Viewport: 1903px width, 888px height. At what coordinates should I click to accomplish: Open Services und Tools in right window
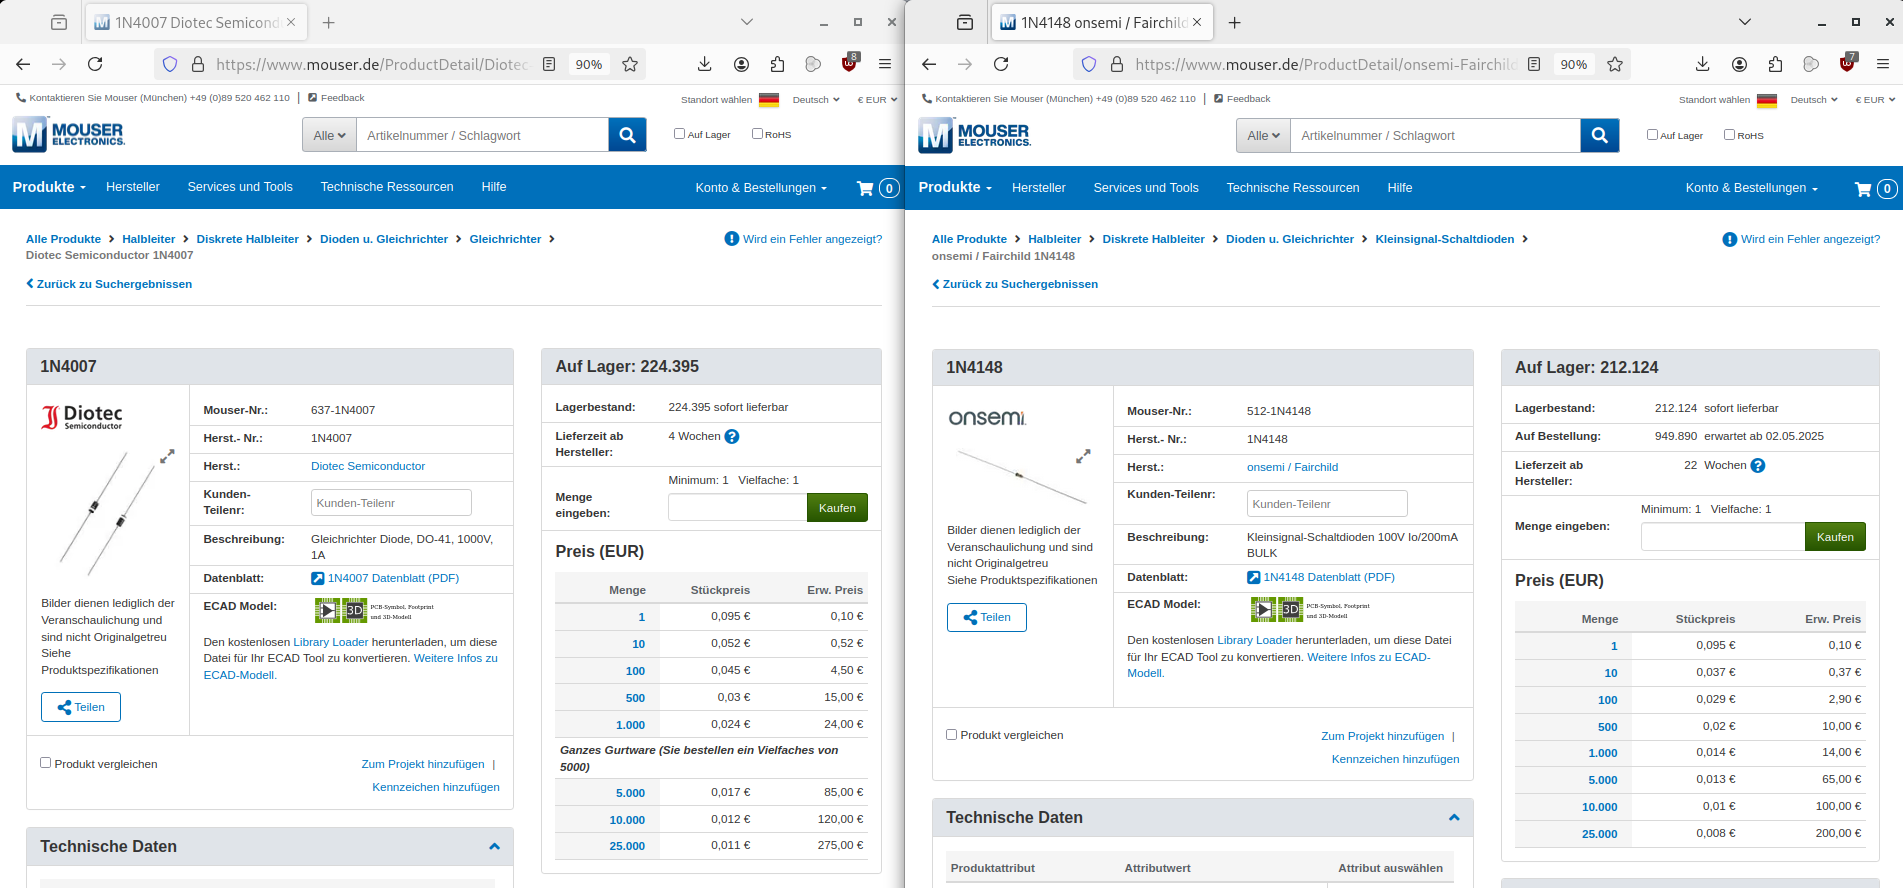pos(1146,188)
